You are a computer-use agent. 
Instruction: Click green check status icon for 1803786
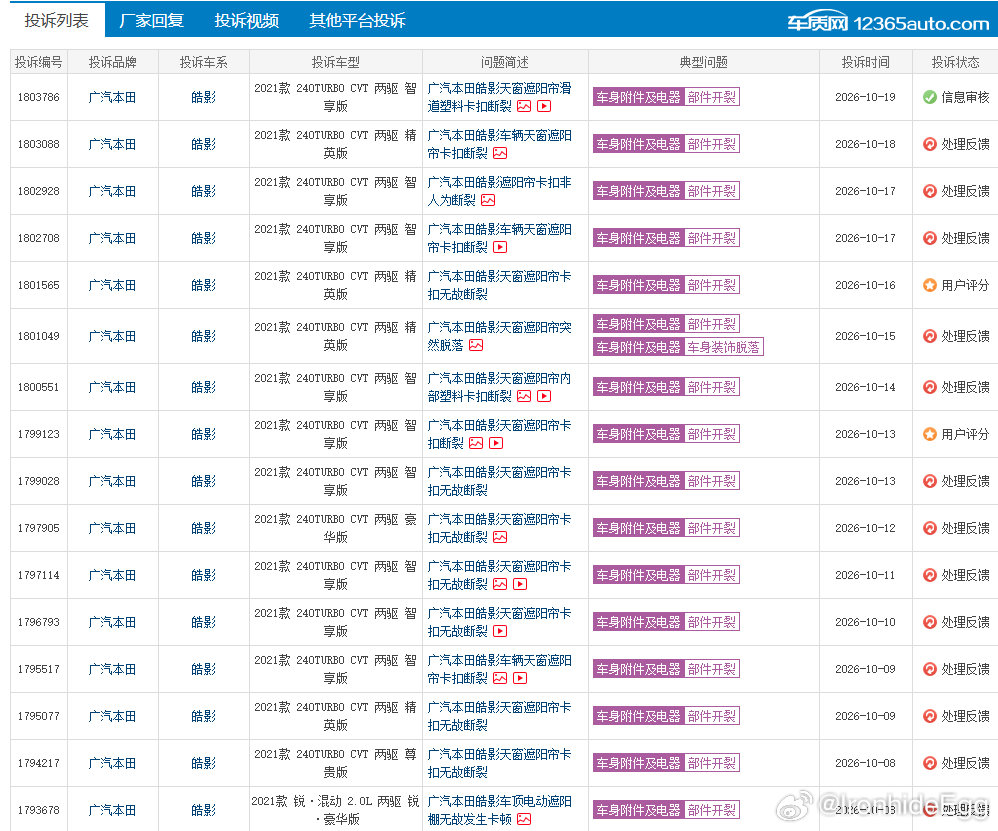tap(930, 97)
